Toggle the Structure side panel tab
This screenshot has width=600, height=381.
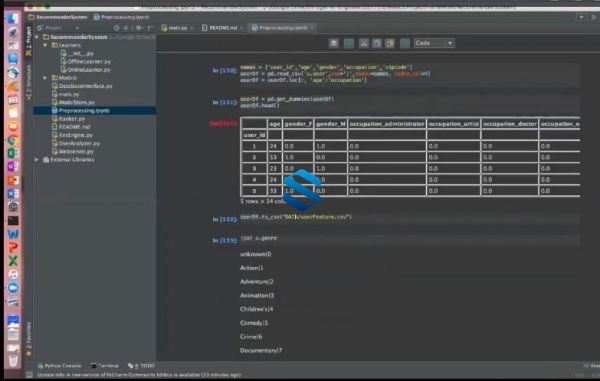29,81
